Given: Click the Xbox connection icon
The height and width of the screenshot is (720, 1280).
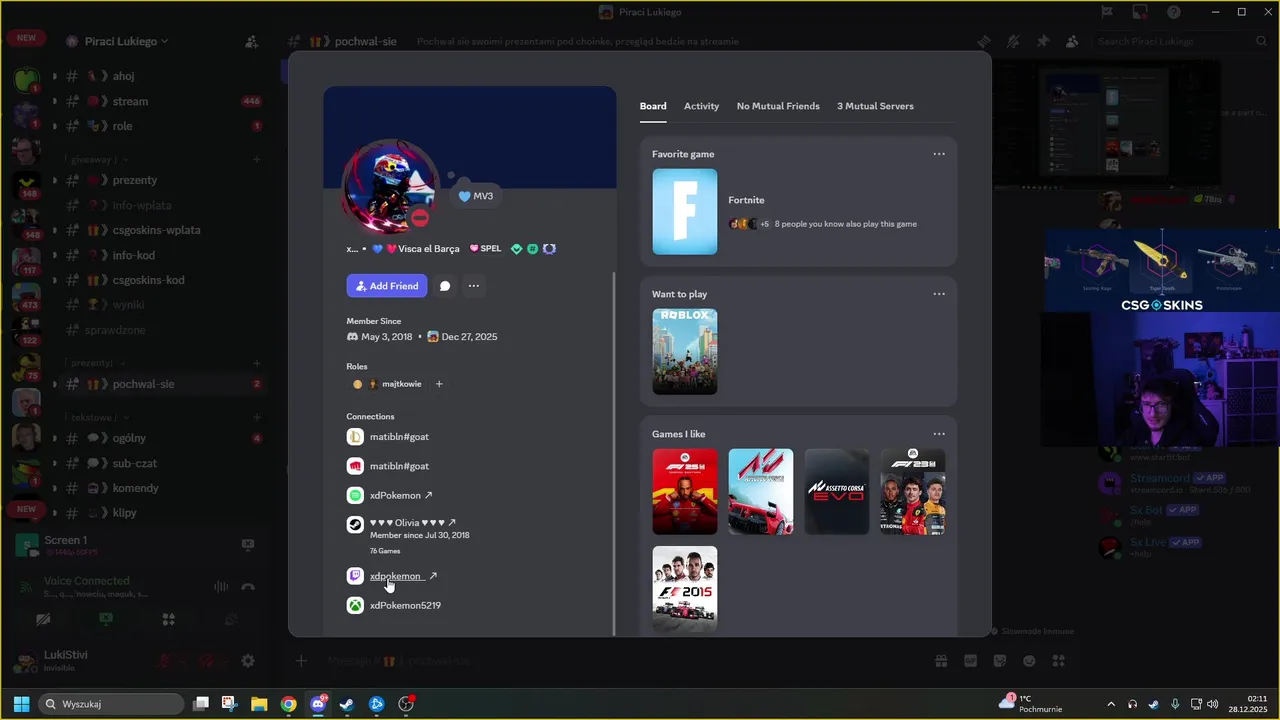Looking at the screenshot, I should (x=355, y=605).
